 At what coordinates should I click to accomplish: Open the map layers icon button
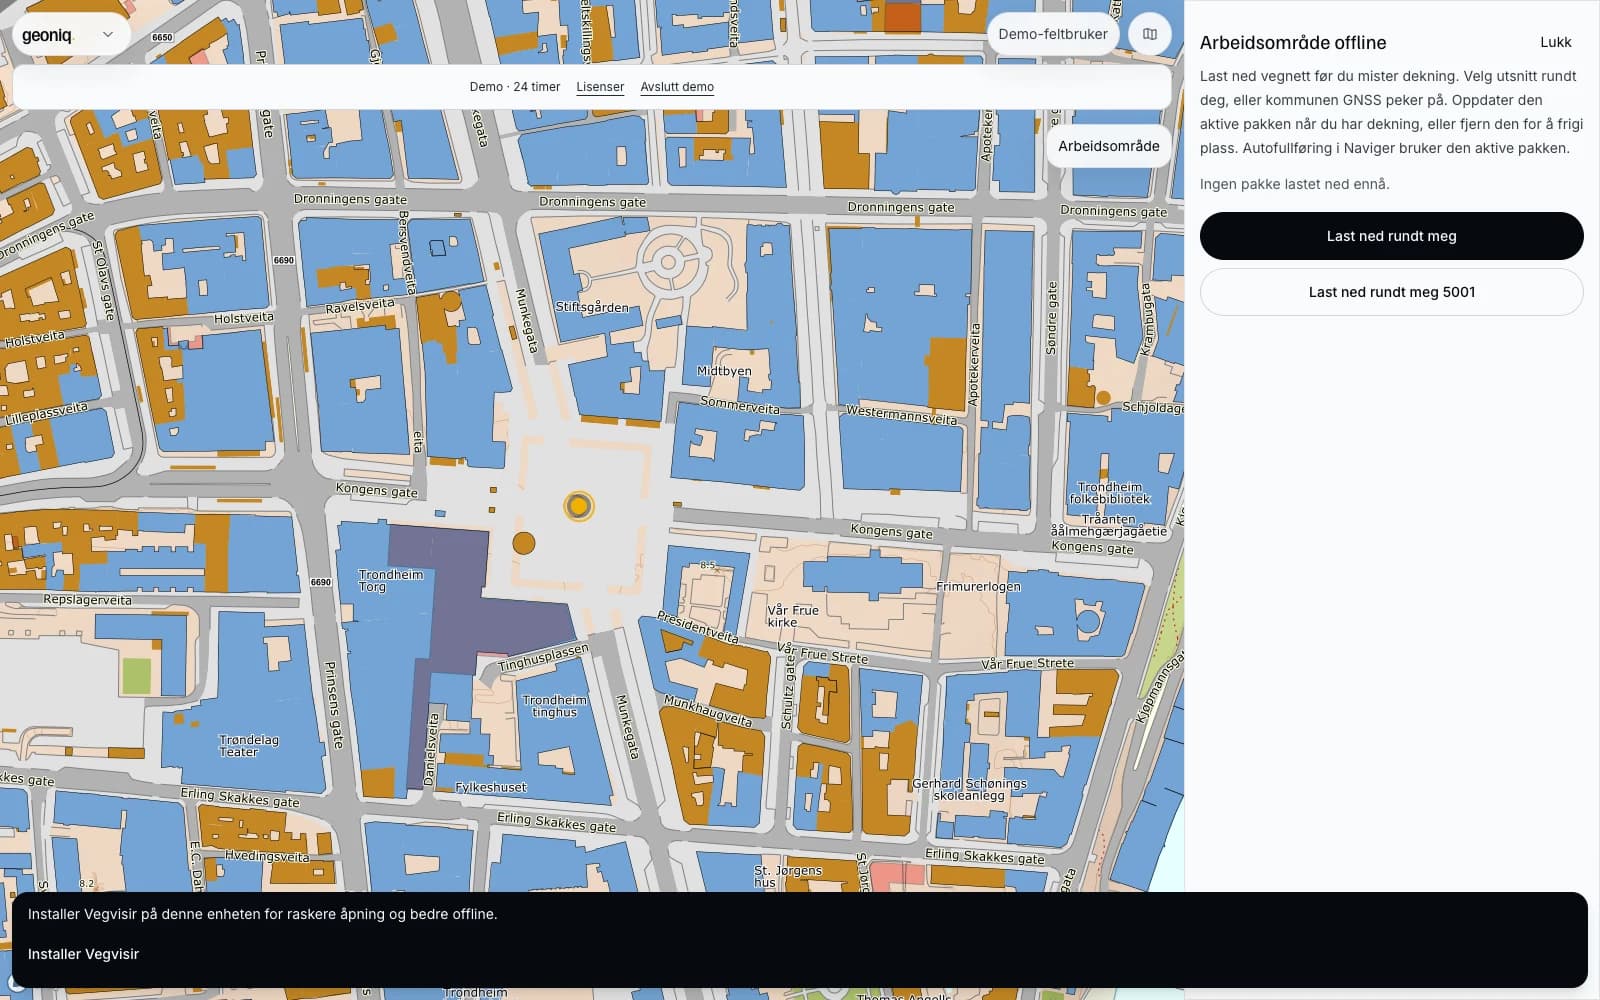coord(1150,34)
